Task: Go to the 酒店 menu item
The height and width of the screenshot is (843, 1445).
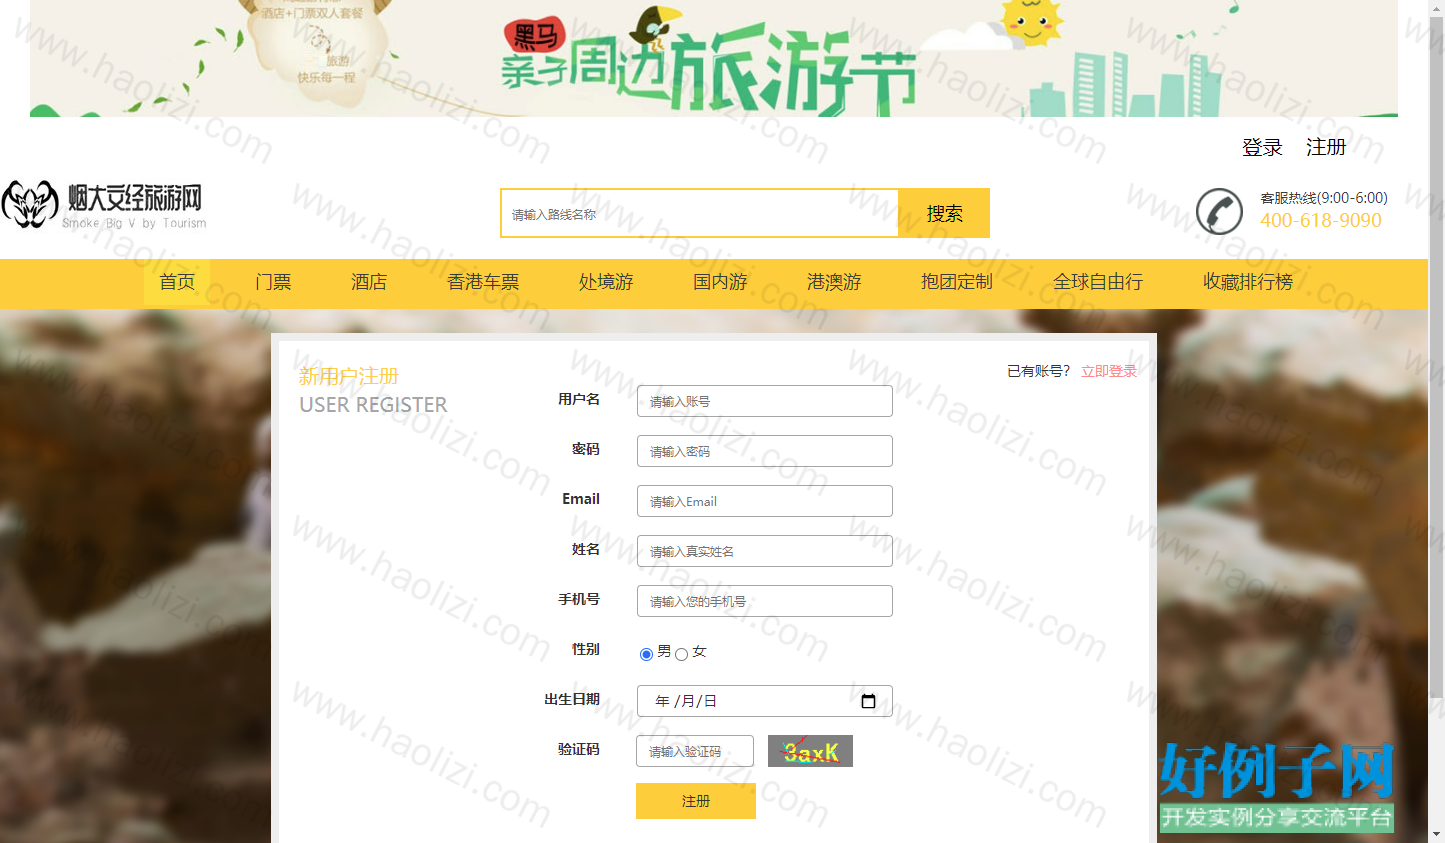Action: [x=369, y=282]
